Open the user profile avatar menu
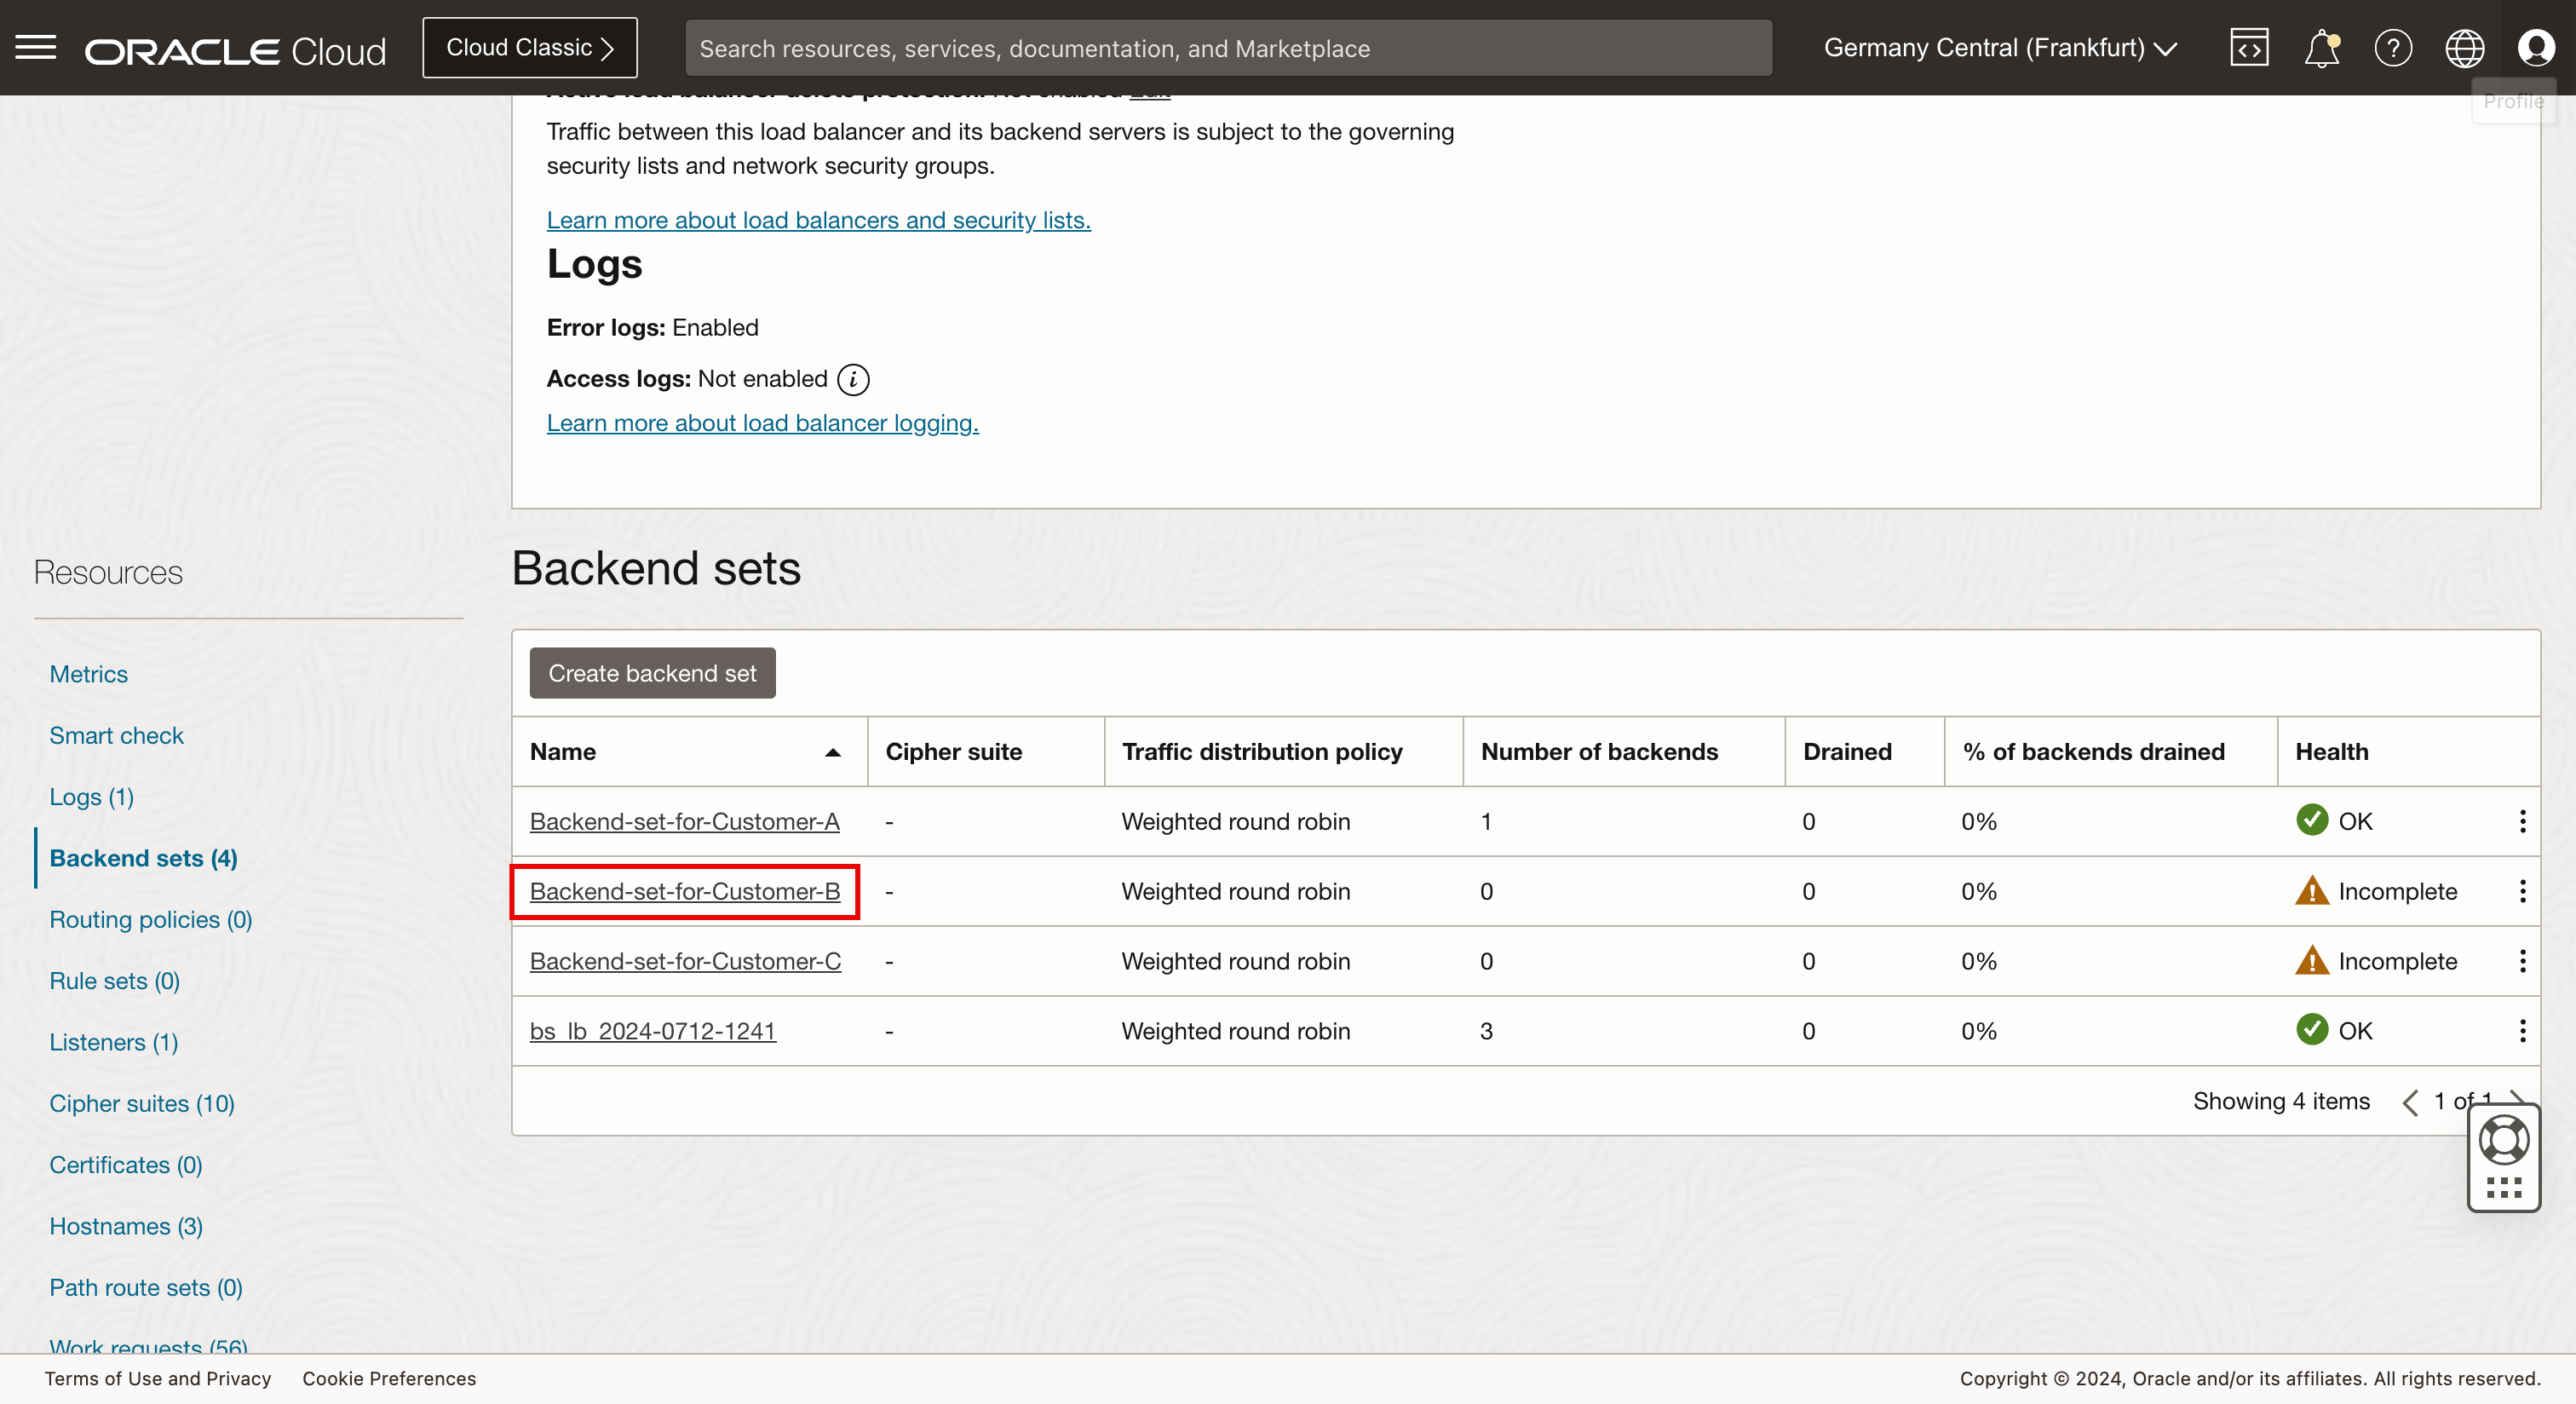 coord(2536,48)
